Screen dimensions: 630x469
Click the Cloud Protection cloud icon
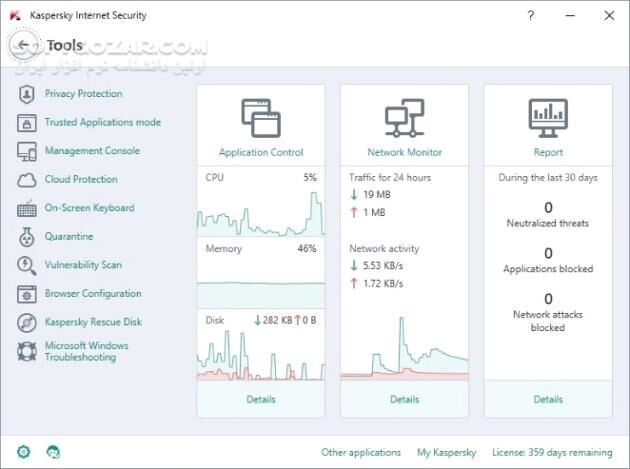[27, 180]
